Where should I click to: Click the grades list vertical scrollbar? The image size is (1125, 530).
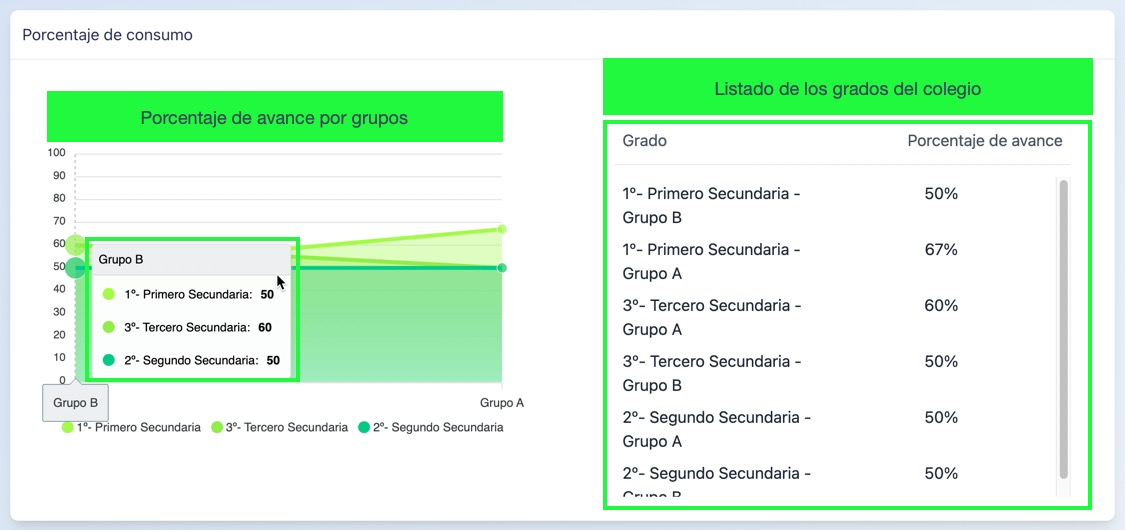click(x=1063, y=329)
